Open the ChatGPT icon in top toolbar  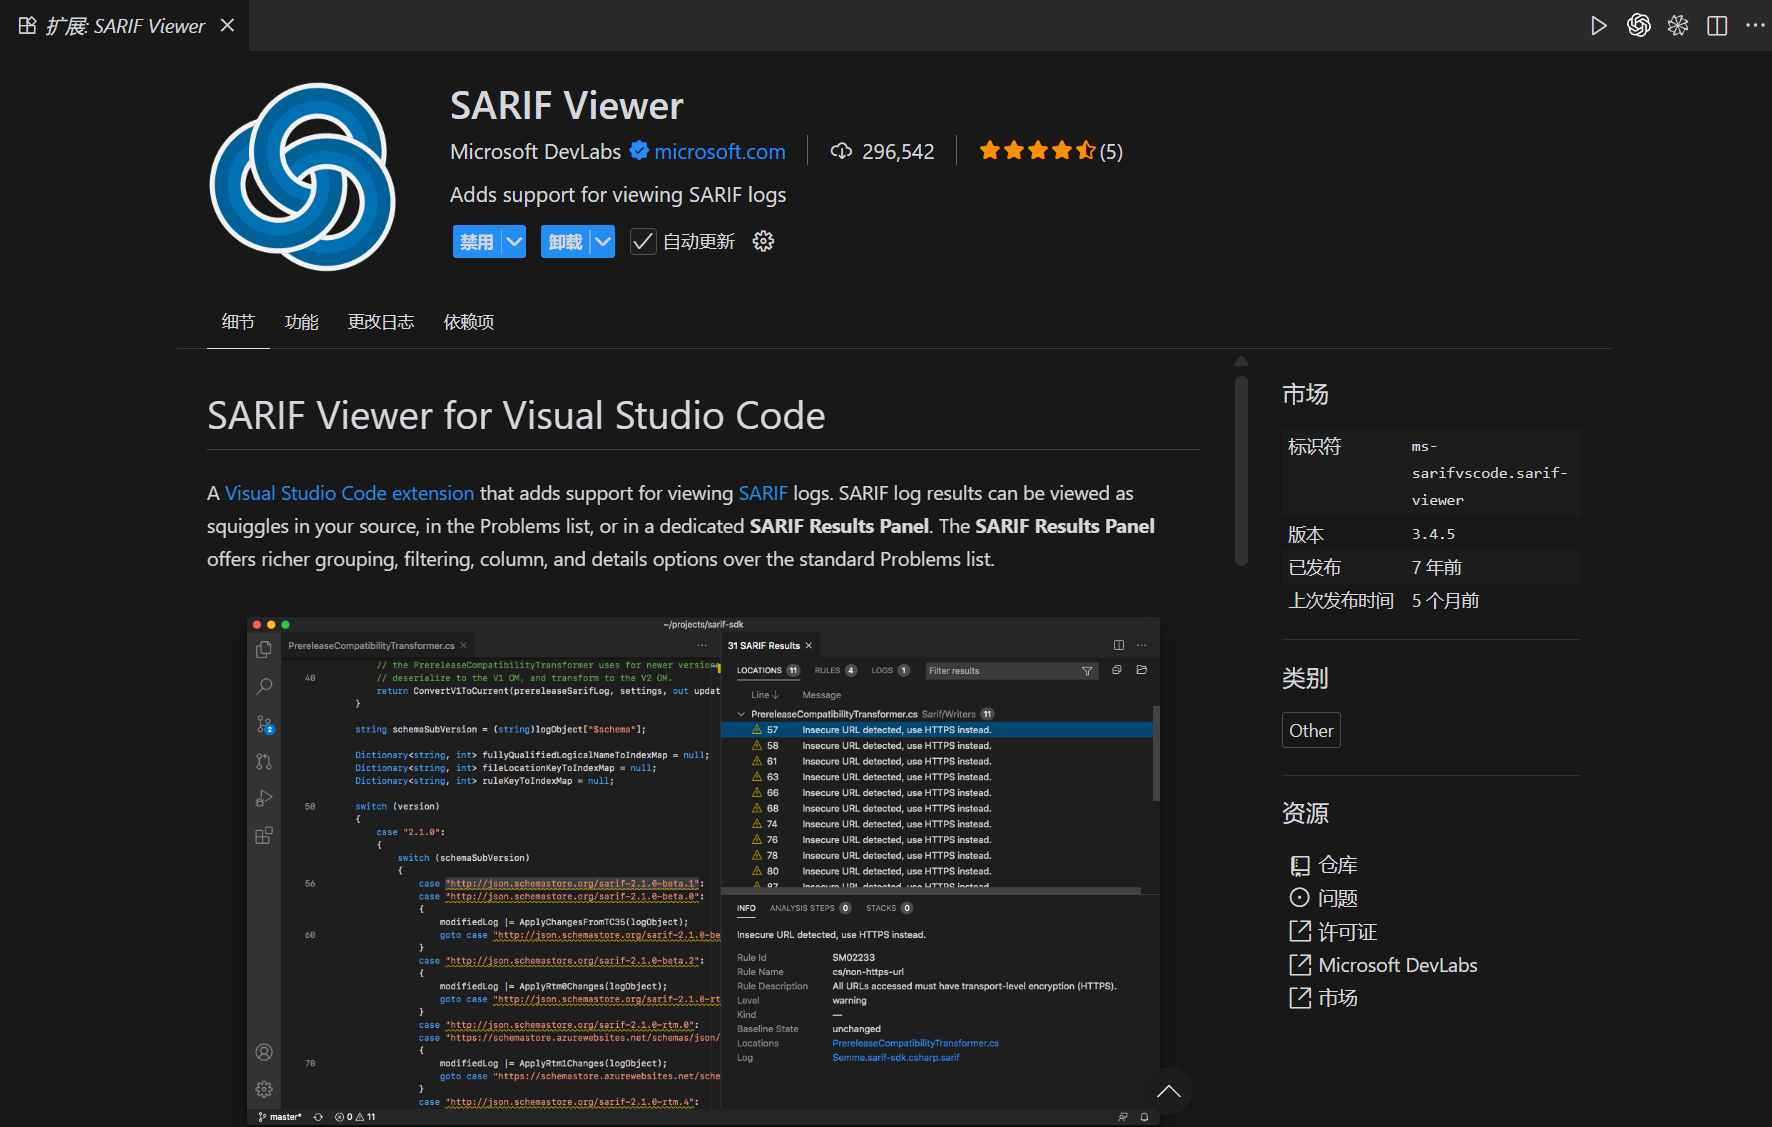click(1638, 26)
